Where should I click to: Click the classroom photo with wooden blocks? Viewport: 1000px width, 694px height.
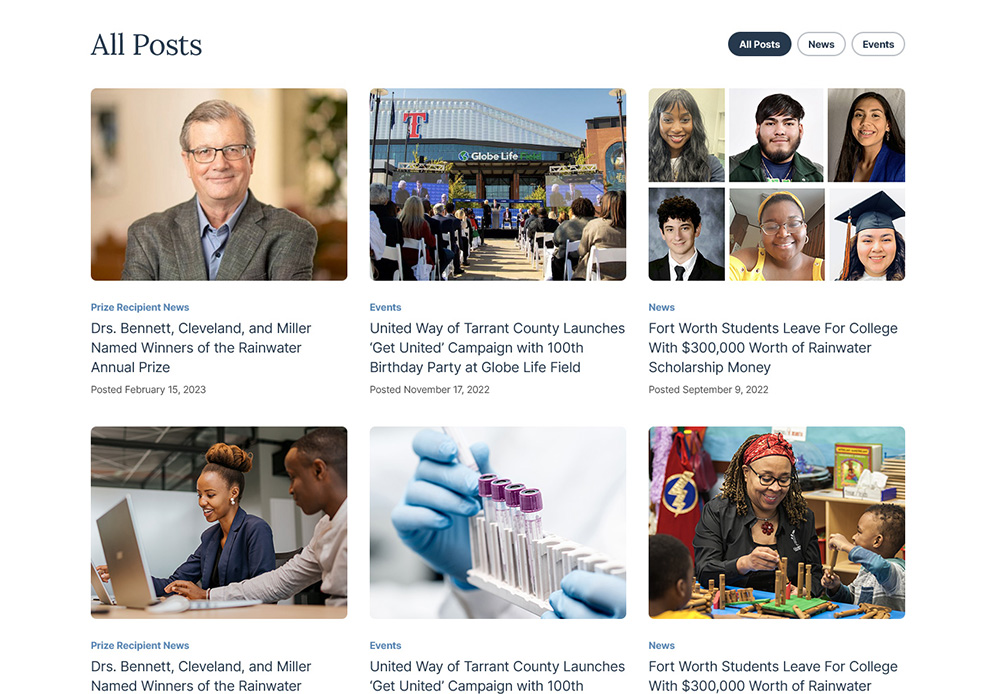pos(776,522)
